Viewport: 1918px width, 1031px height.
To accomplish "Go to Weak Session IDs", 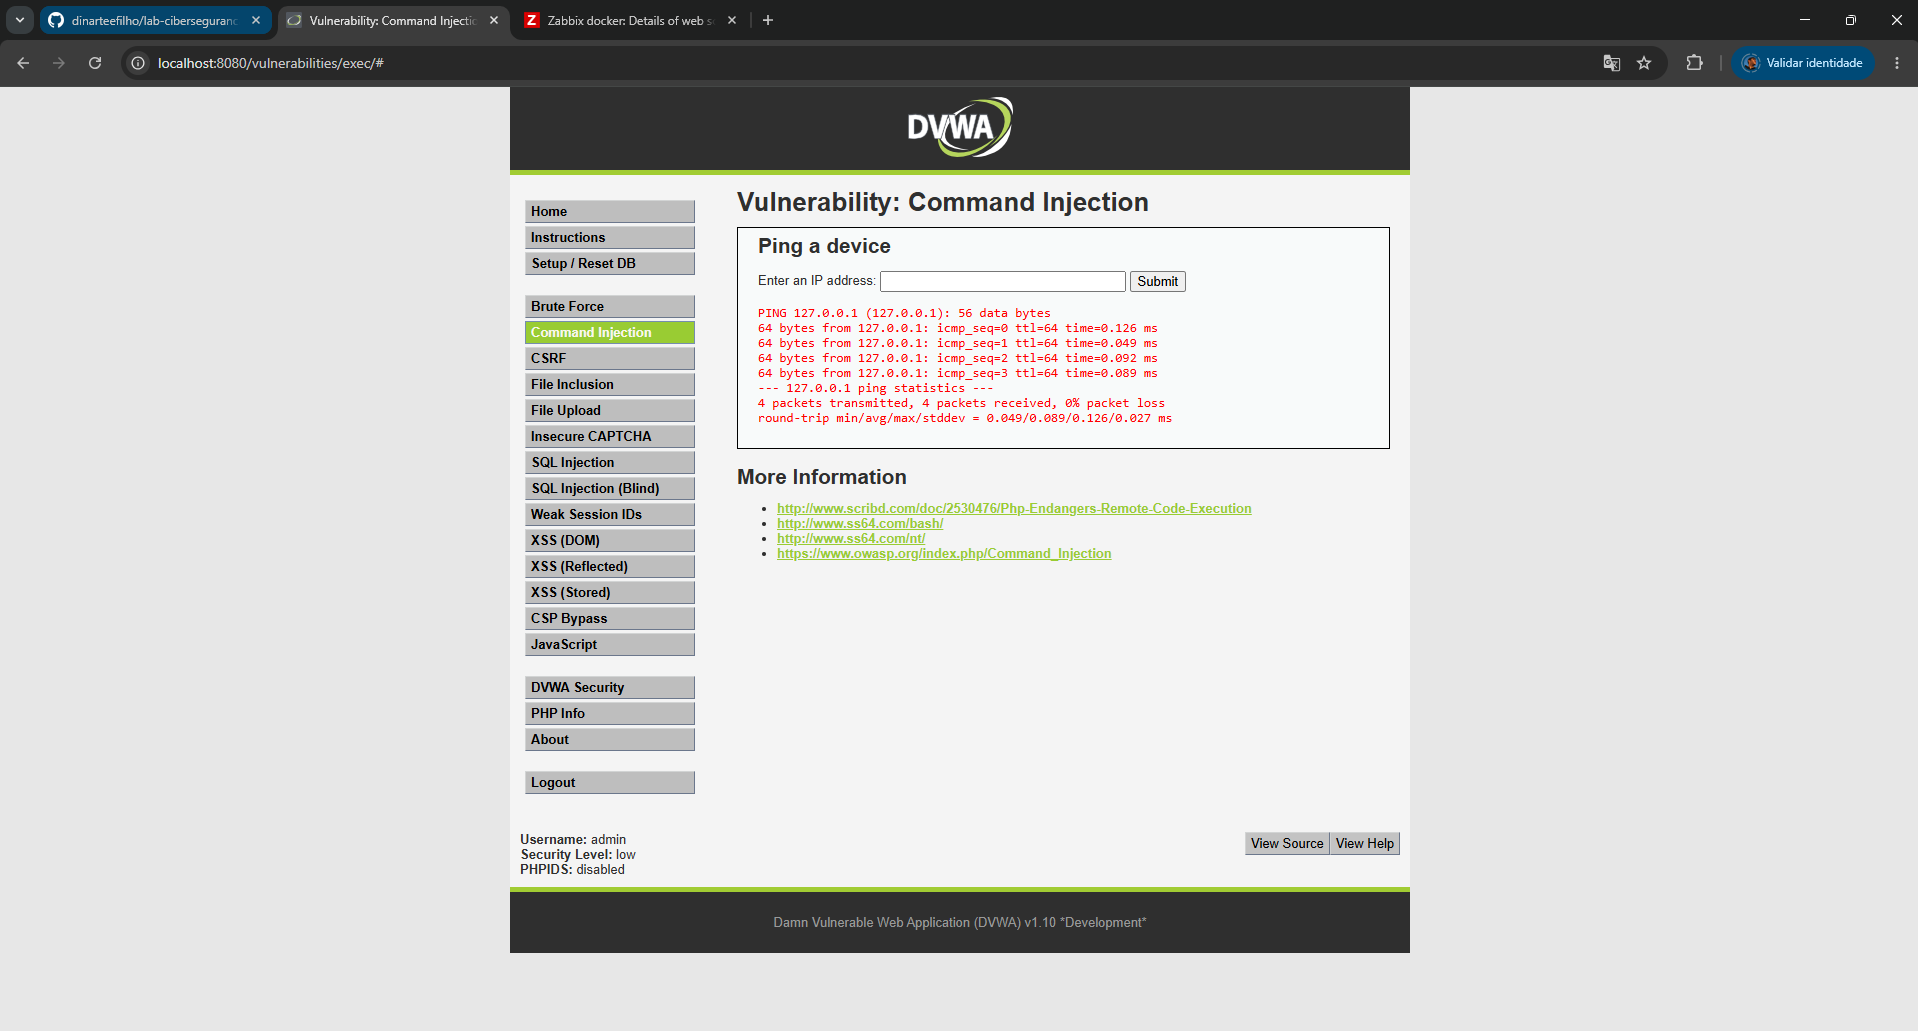I will [610, 514].
